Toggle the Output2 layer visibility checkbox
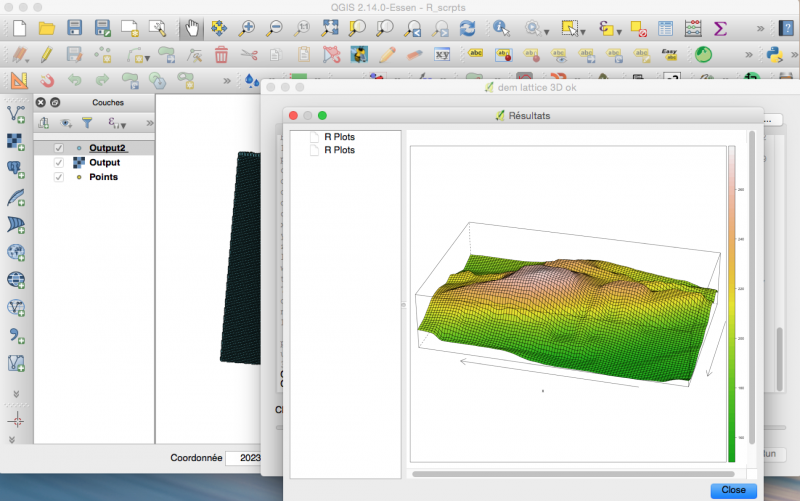 point(59,148)
